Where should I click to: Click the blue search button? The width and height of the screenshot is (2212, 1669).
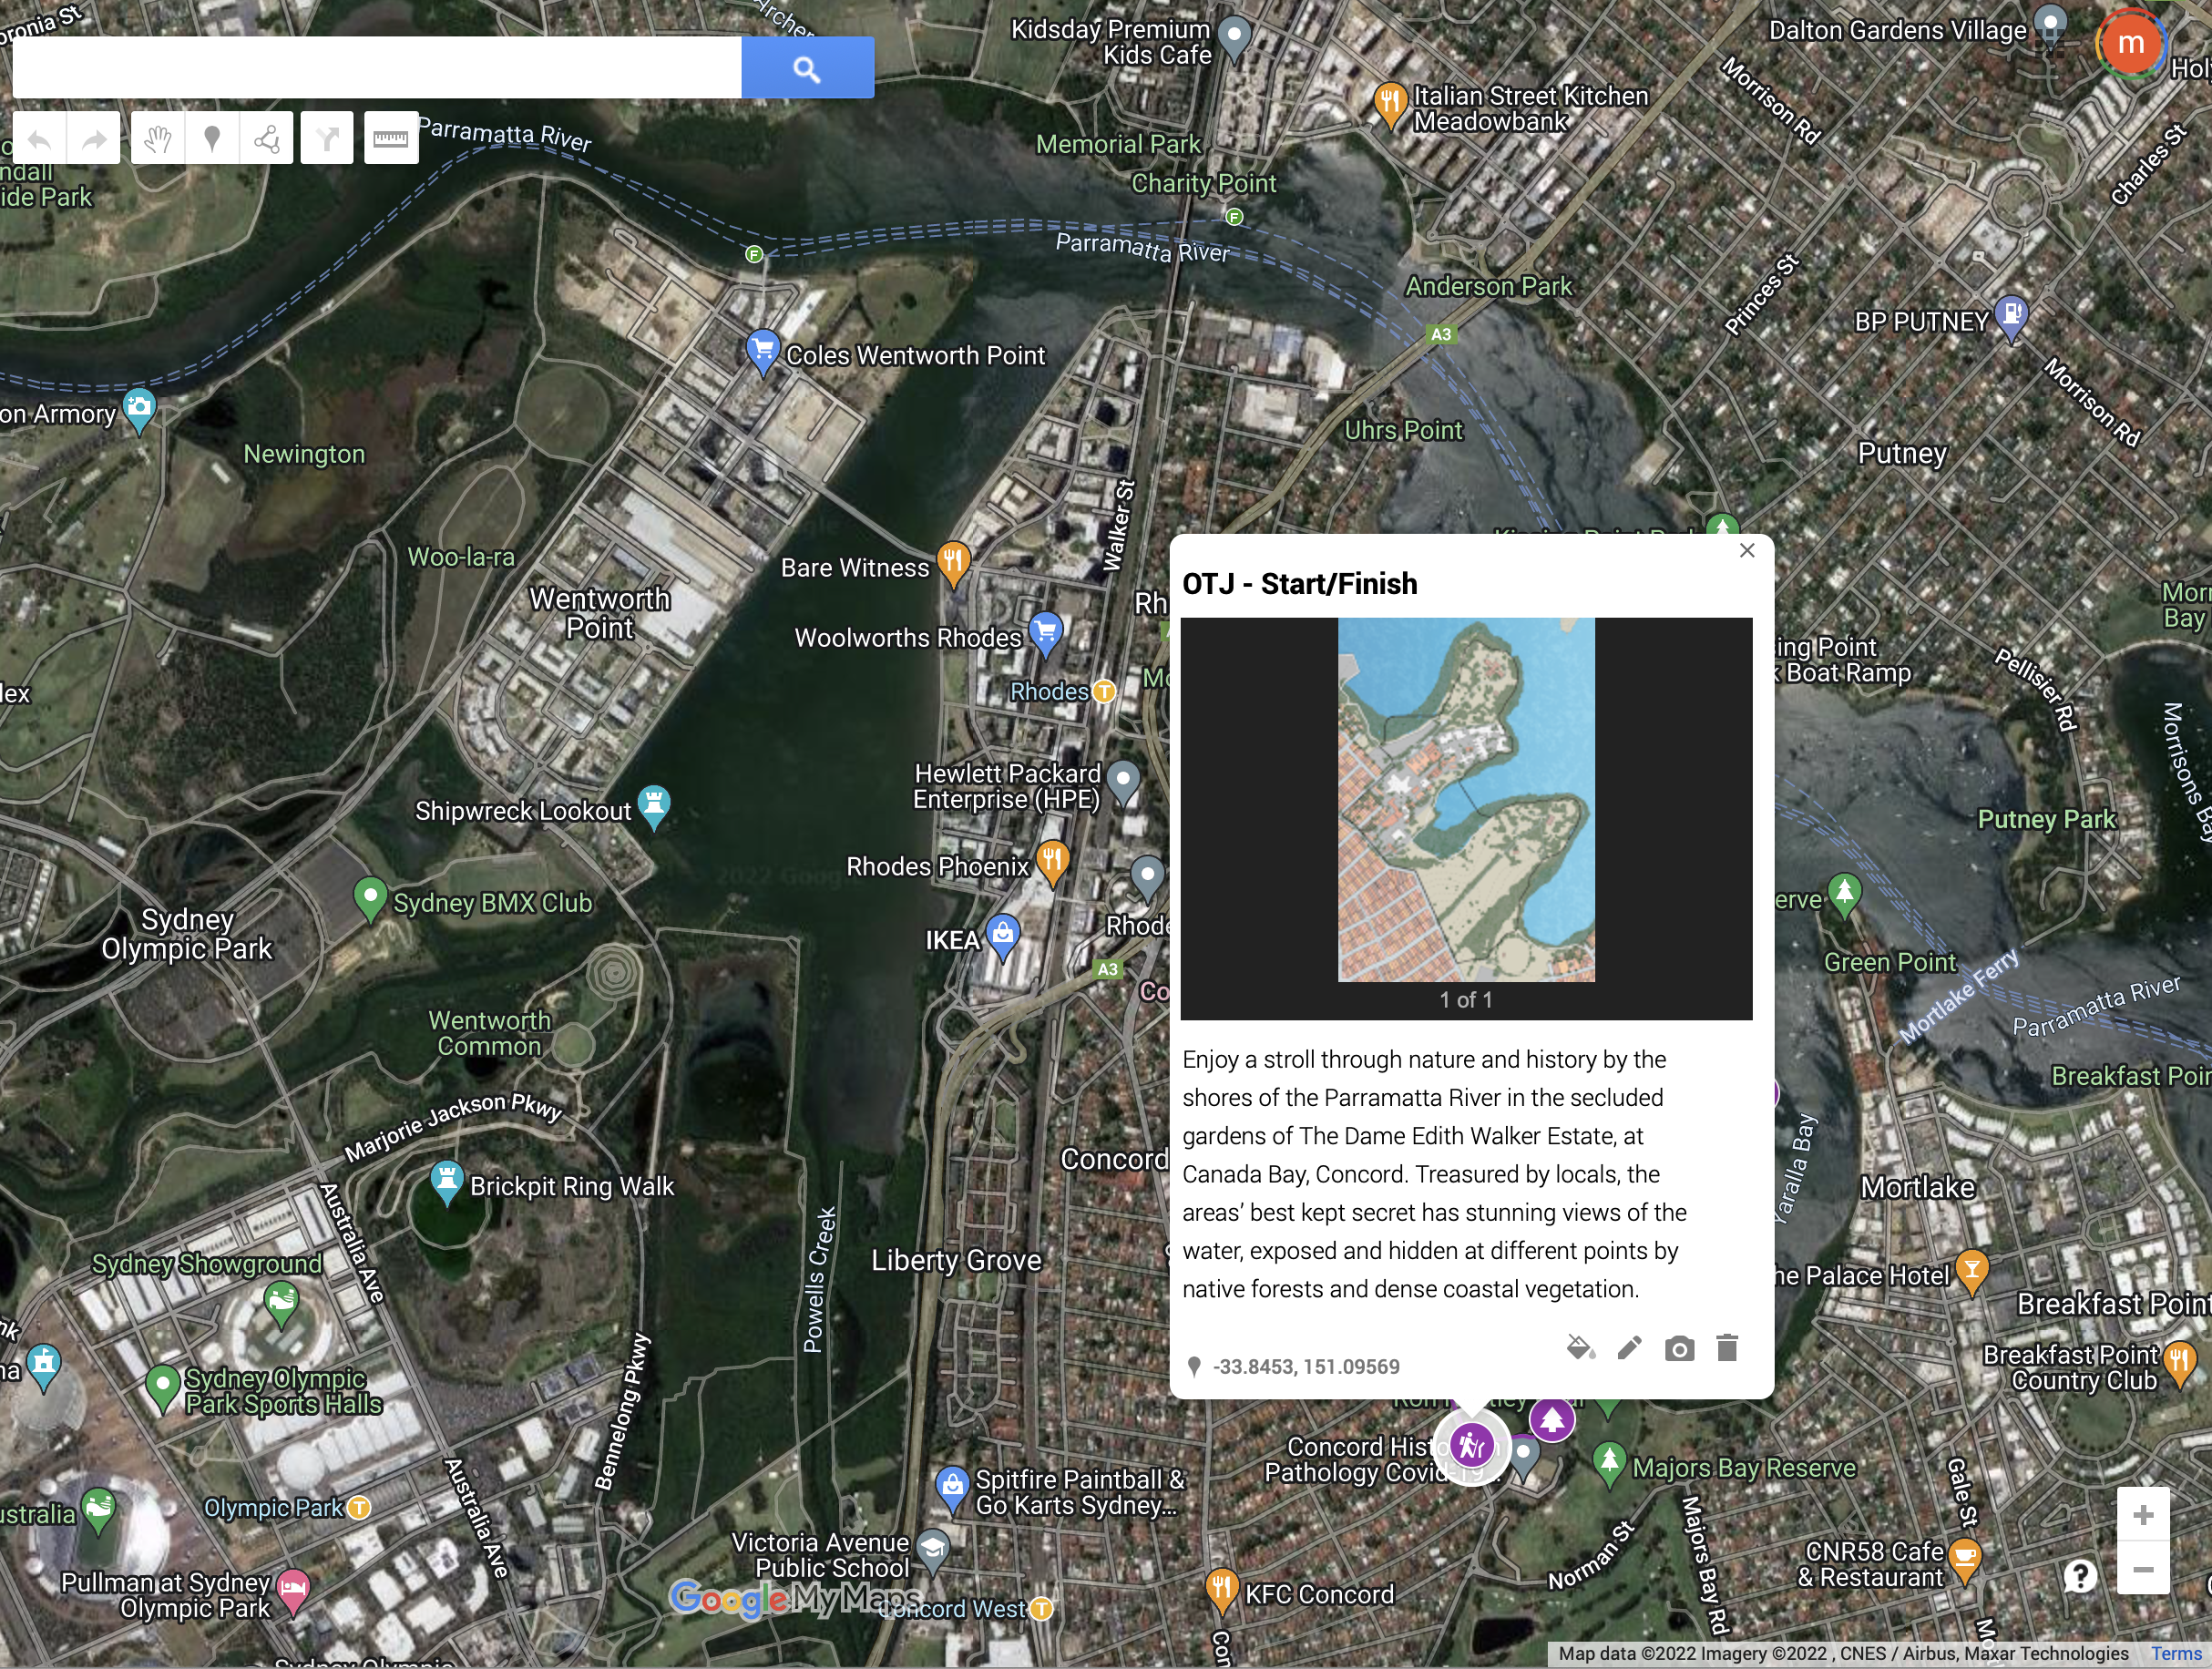pyautogui.click(x=807, y=68)
